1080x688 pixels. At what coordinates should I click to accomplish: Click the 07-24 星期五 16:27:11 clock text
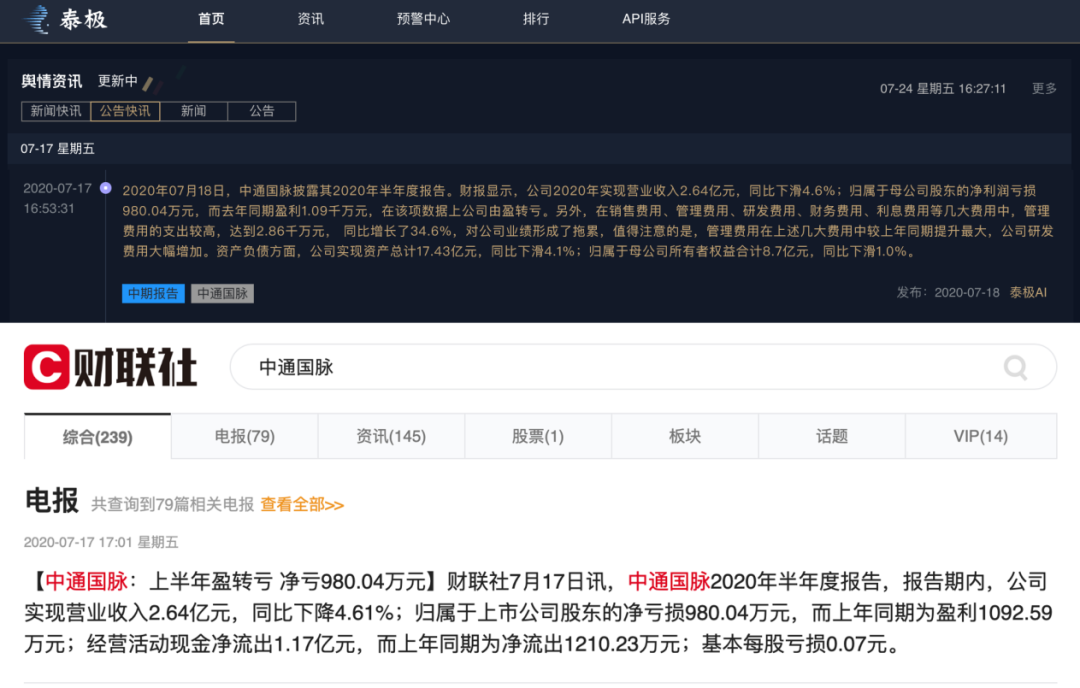[943, 89]
